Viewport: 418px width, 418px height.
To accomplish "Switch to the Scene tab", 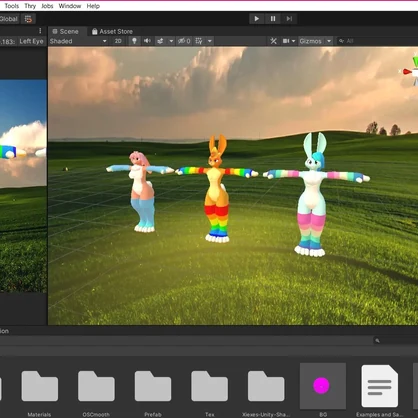I will (x=65, y=31).
